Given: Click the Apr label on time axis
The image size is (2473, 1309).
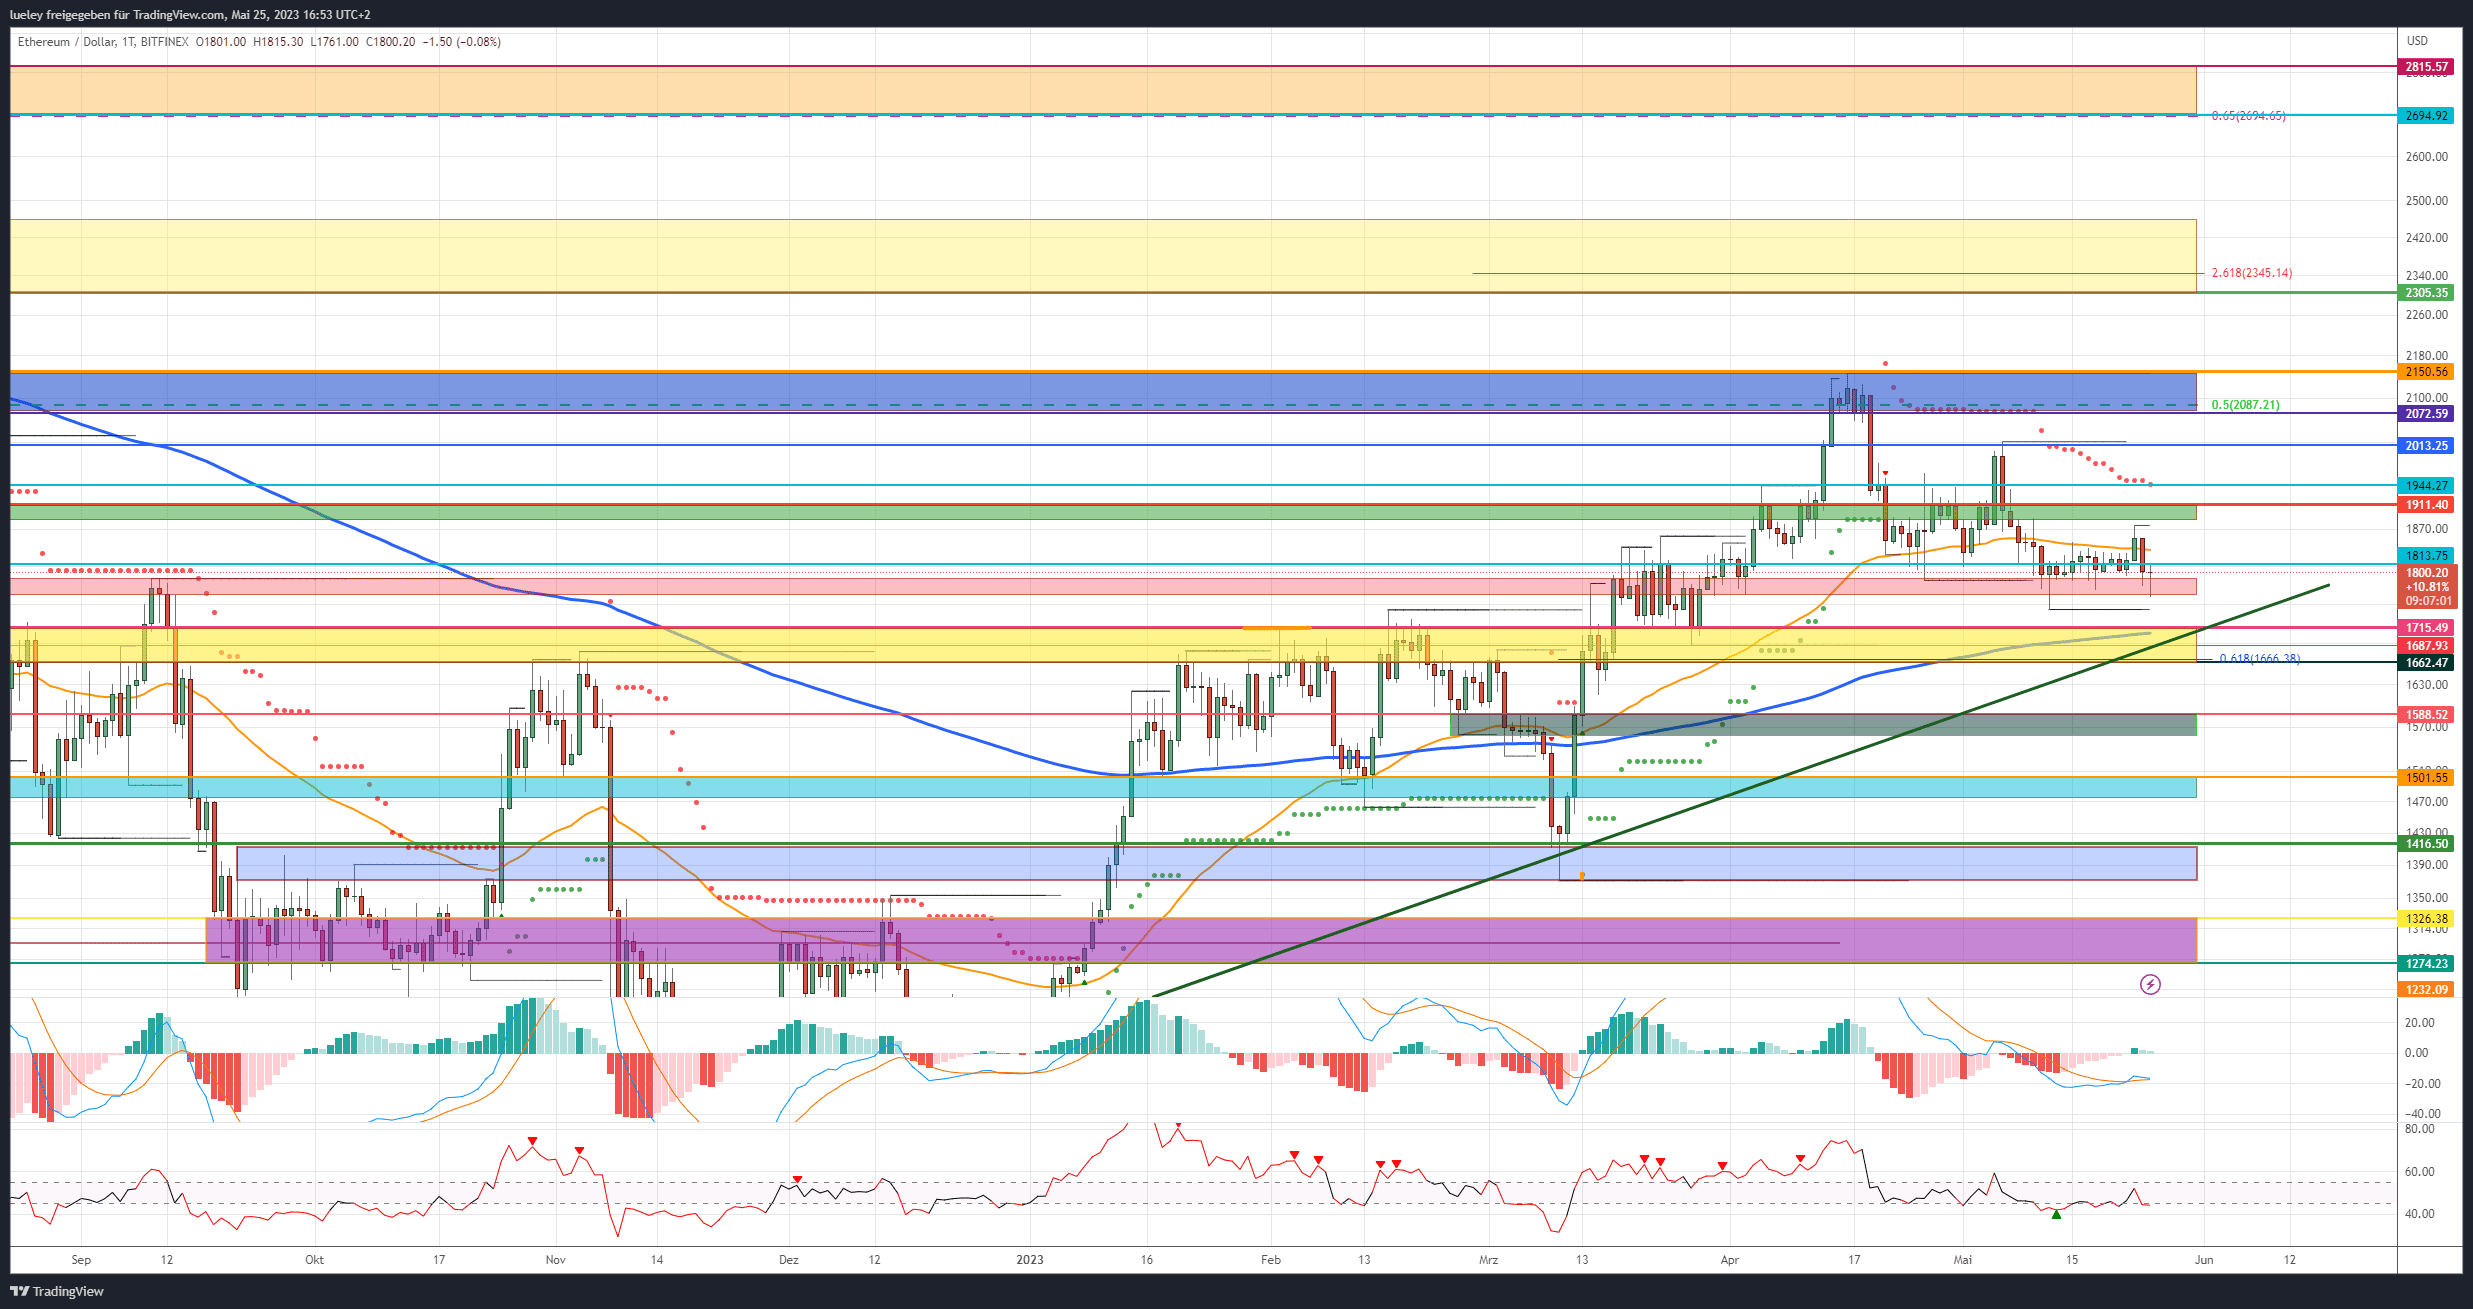Looking at the screenshot, I should [x=1730, y=1260].
